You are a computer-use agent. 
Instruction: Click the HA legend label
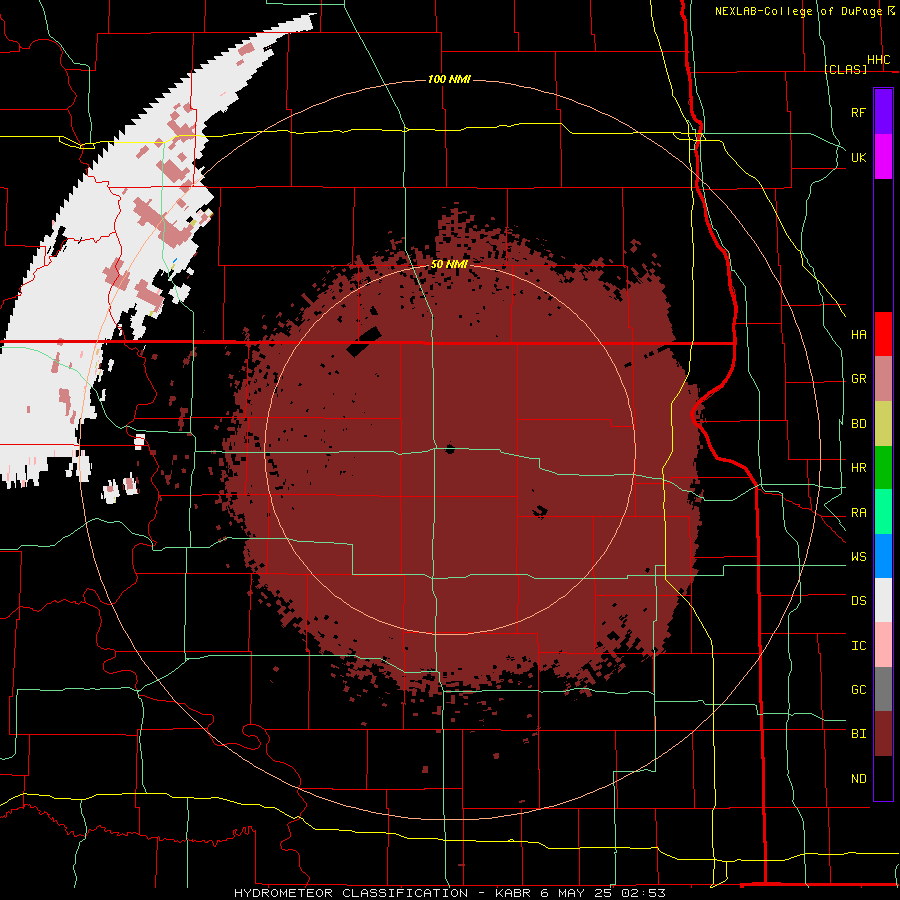pyautogui.click(x=858, y=334)
